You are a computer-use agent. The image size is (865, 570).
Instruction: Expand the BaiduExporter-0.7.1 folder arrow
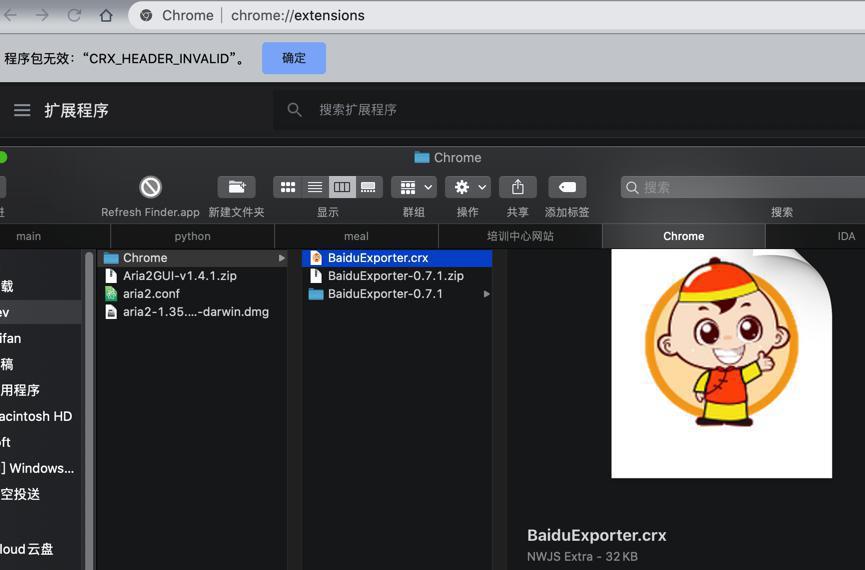click(487, 294)
